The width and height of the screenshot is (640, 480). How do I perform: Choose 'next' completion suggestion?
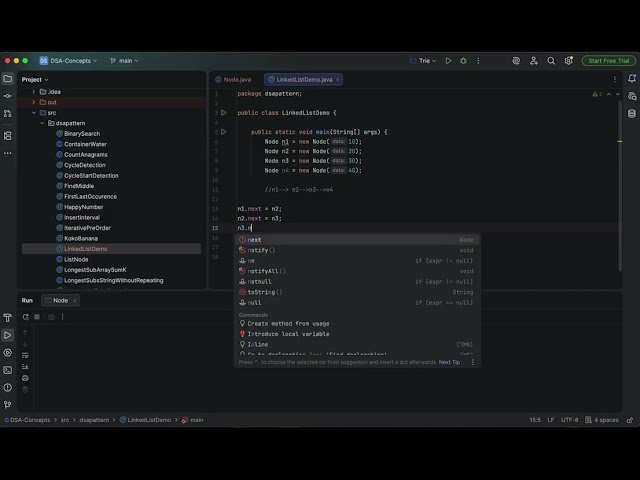click(x=357, y=240)
